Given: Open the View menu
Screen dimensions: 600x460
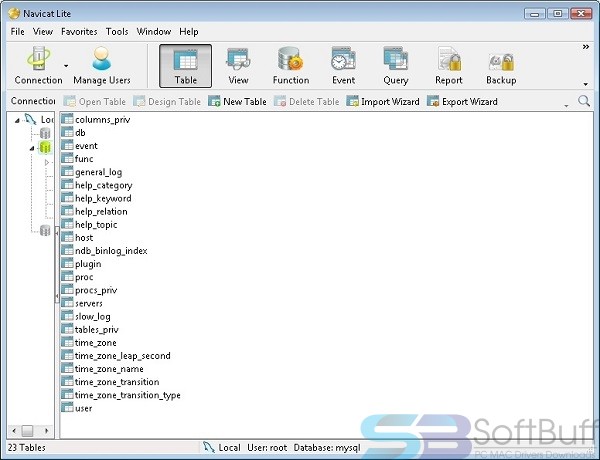Looking at the screenshot, I should coord(43,31).
